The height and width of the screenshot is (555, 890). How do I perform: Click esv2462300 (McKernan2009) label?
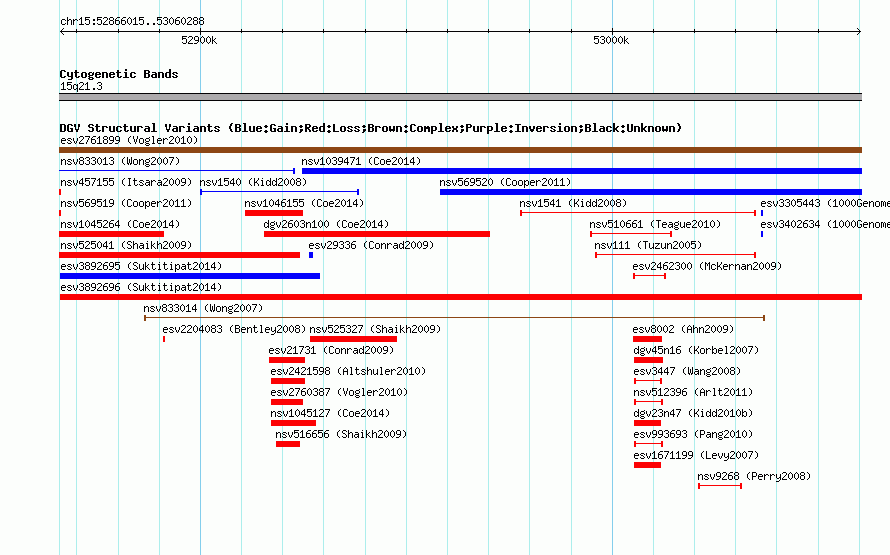pos(707,266)
